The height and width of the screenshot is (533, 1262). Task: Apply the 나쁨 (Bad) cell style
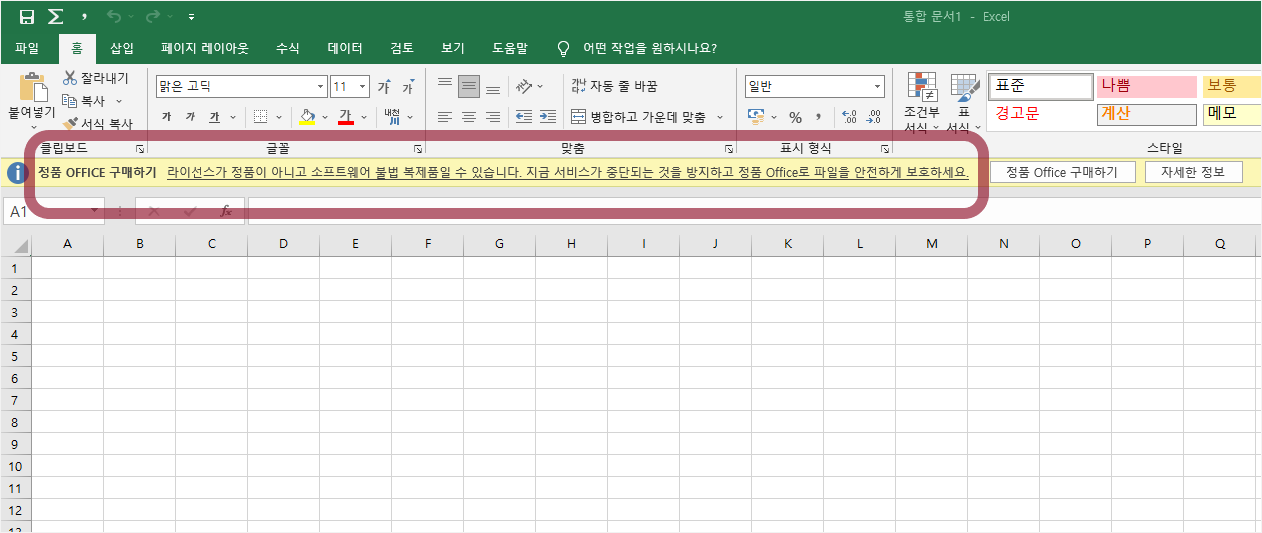1147,87
